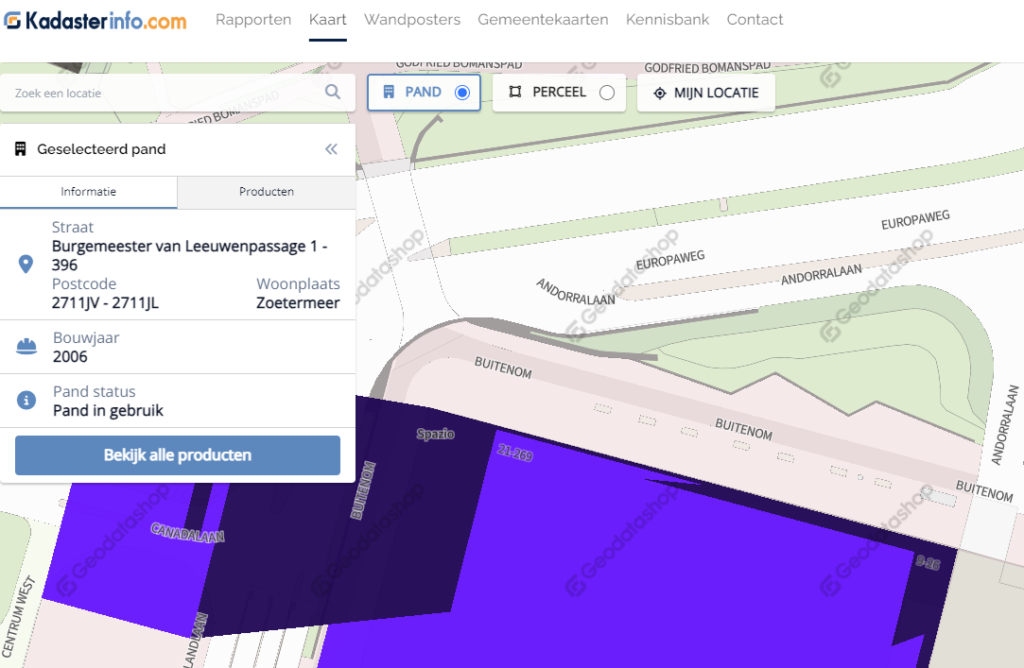This screenshot has width=1024, height=668.
Task: Switch to the Producten tab
Action: pyautogui.click(x=266, y=192)
